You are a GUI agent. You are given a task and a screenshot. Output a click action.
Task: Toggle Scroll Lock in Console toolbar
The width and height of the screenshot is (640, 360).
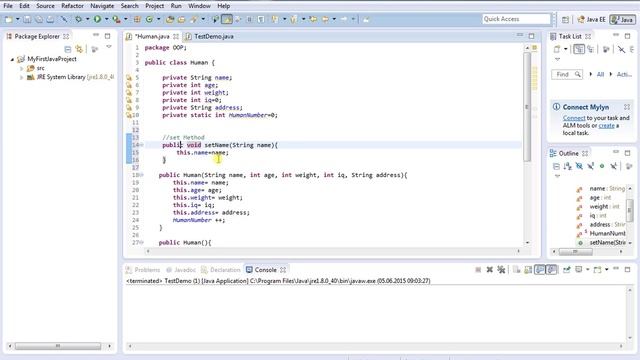point(528,270)
